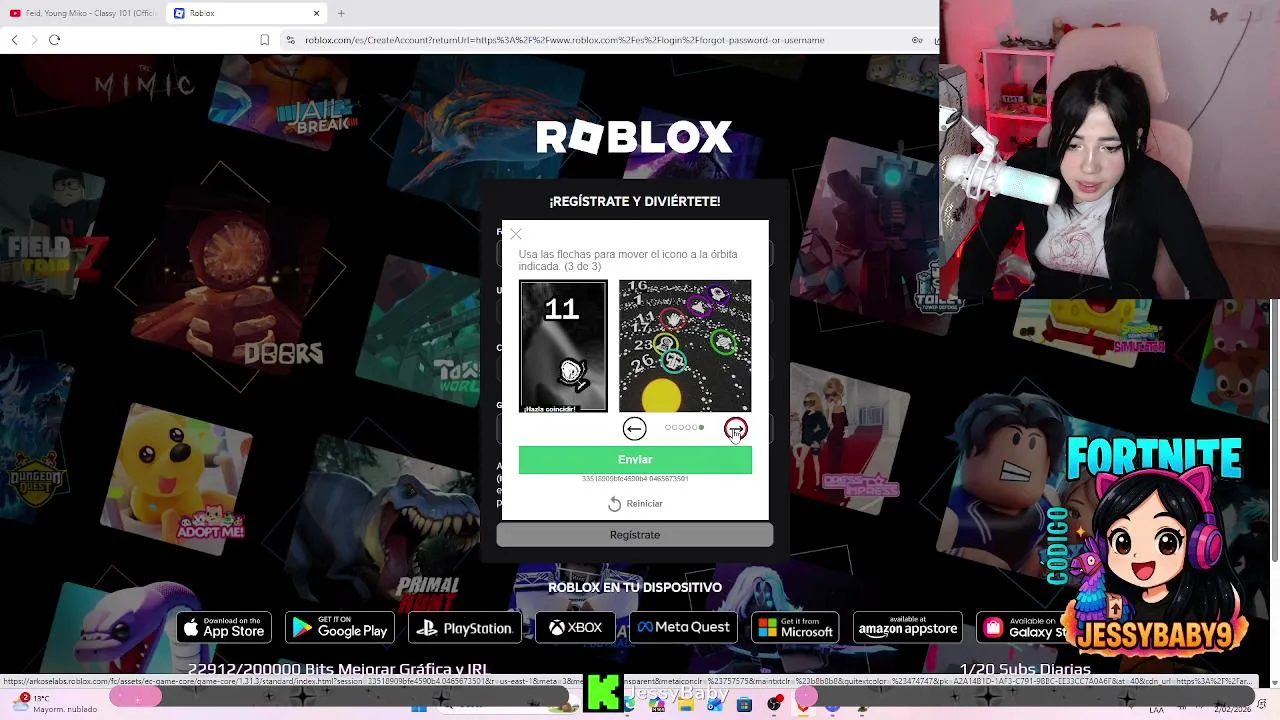The height and width of the screenshot is (720, 1280).
Task: Open the App Store download badge
Action: pyautogui.click(x=223, y=628)
